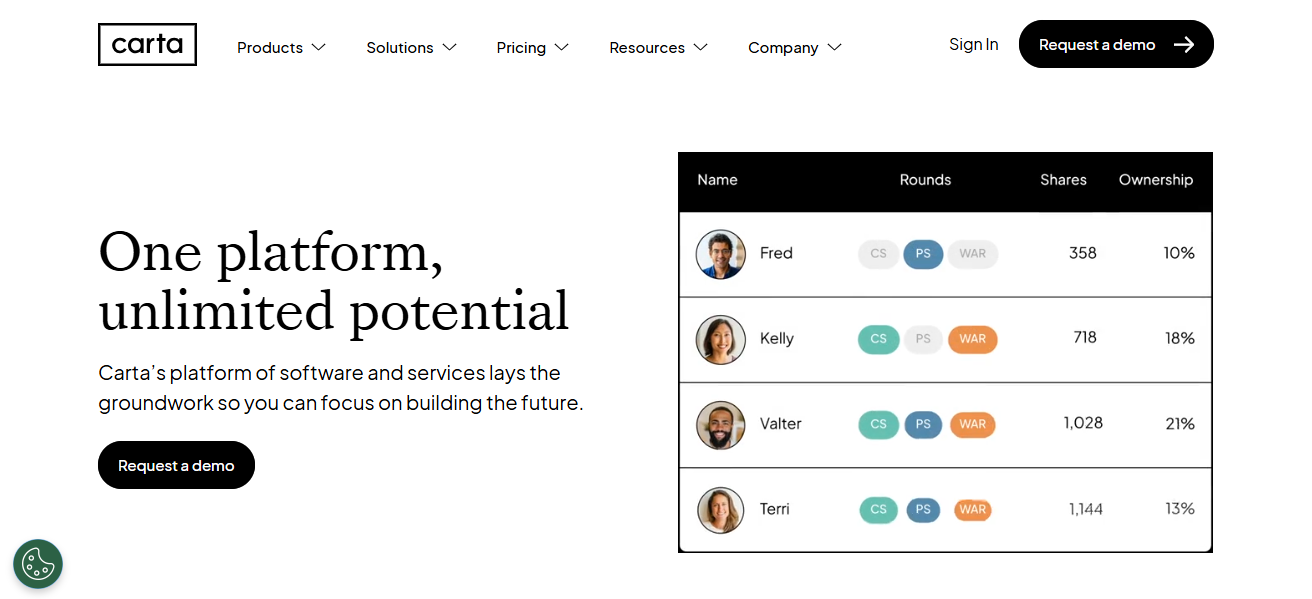Click the Shares column header
The image size is (1312, 599).
1063,180
